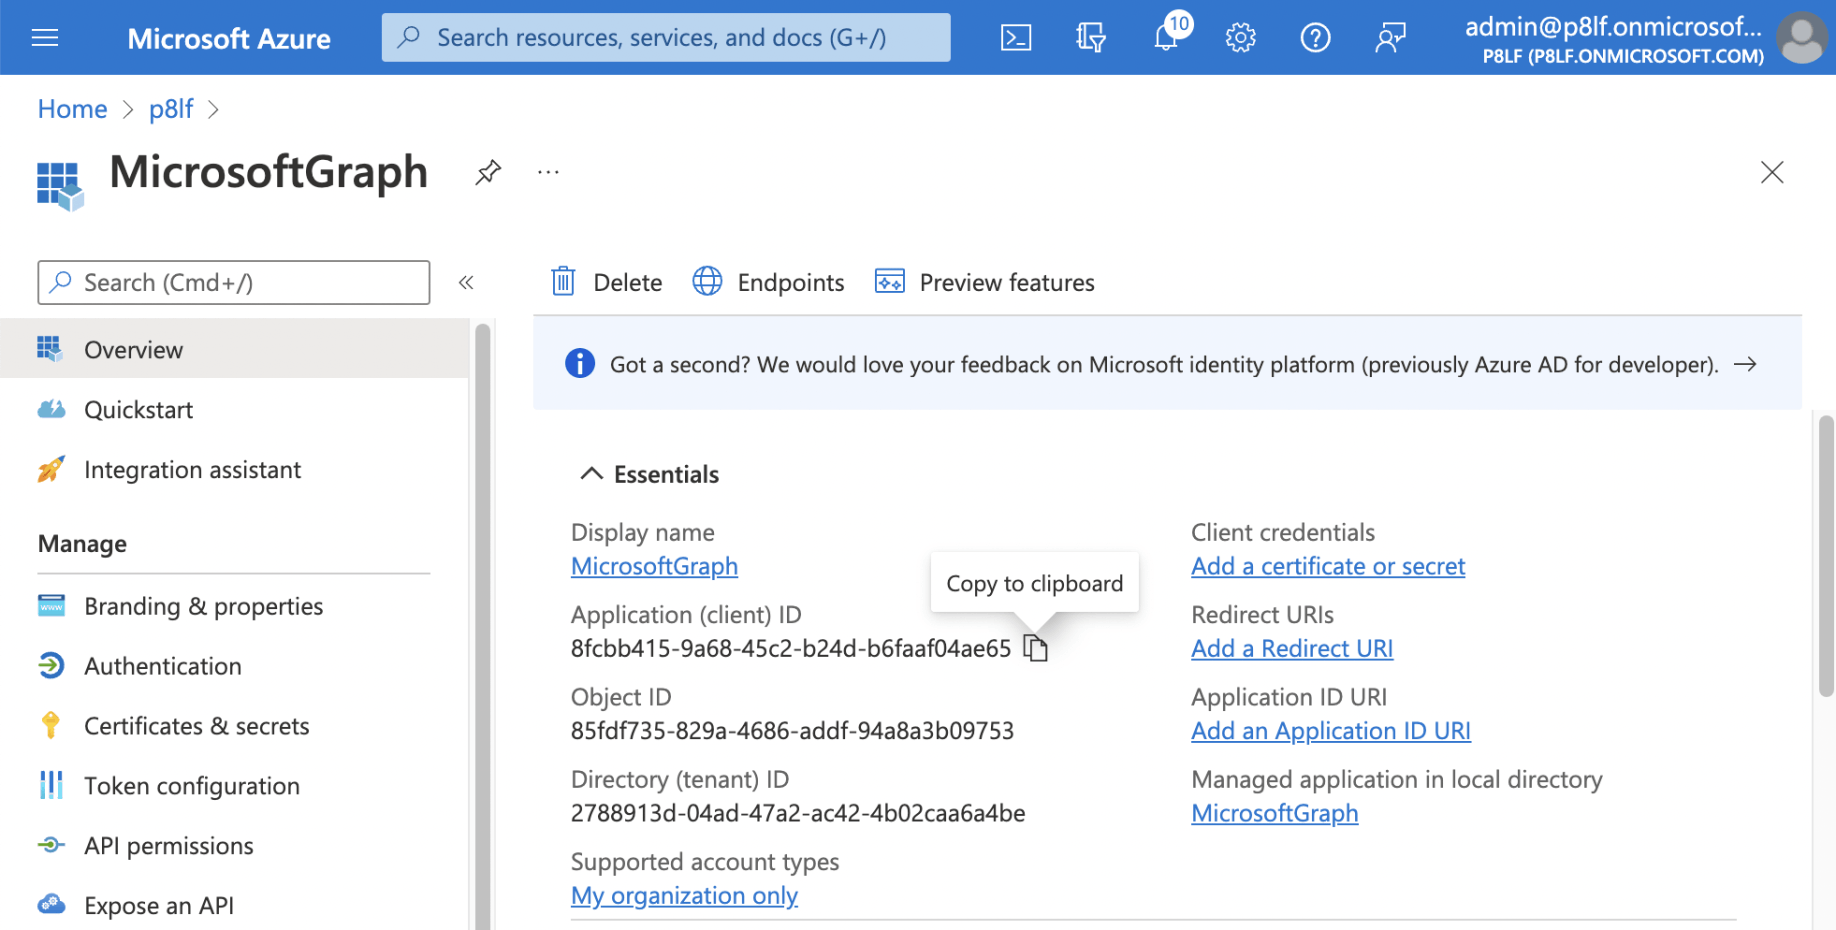
Task: Click Add a Redirect URI link
Action: tap(1291, 649)
